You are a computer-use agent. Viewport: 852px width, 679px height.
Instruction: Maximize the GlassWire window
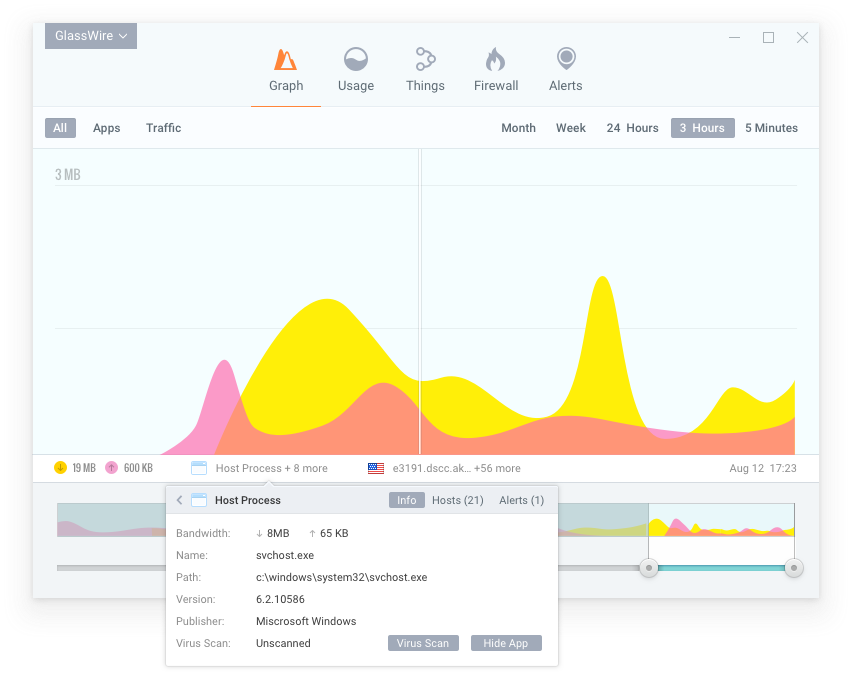click(x=768, y=37)
